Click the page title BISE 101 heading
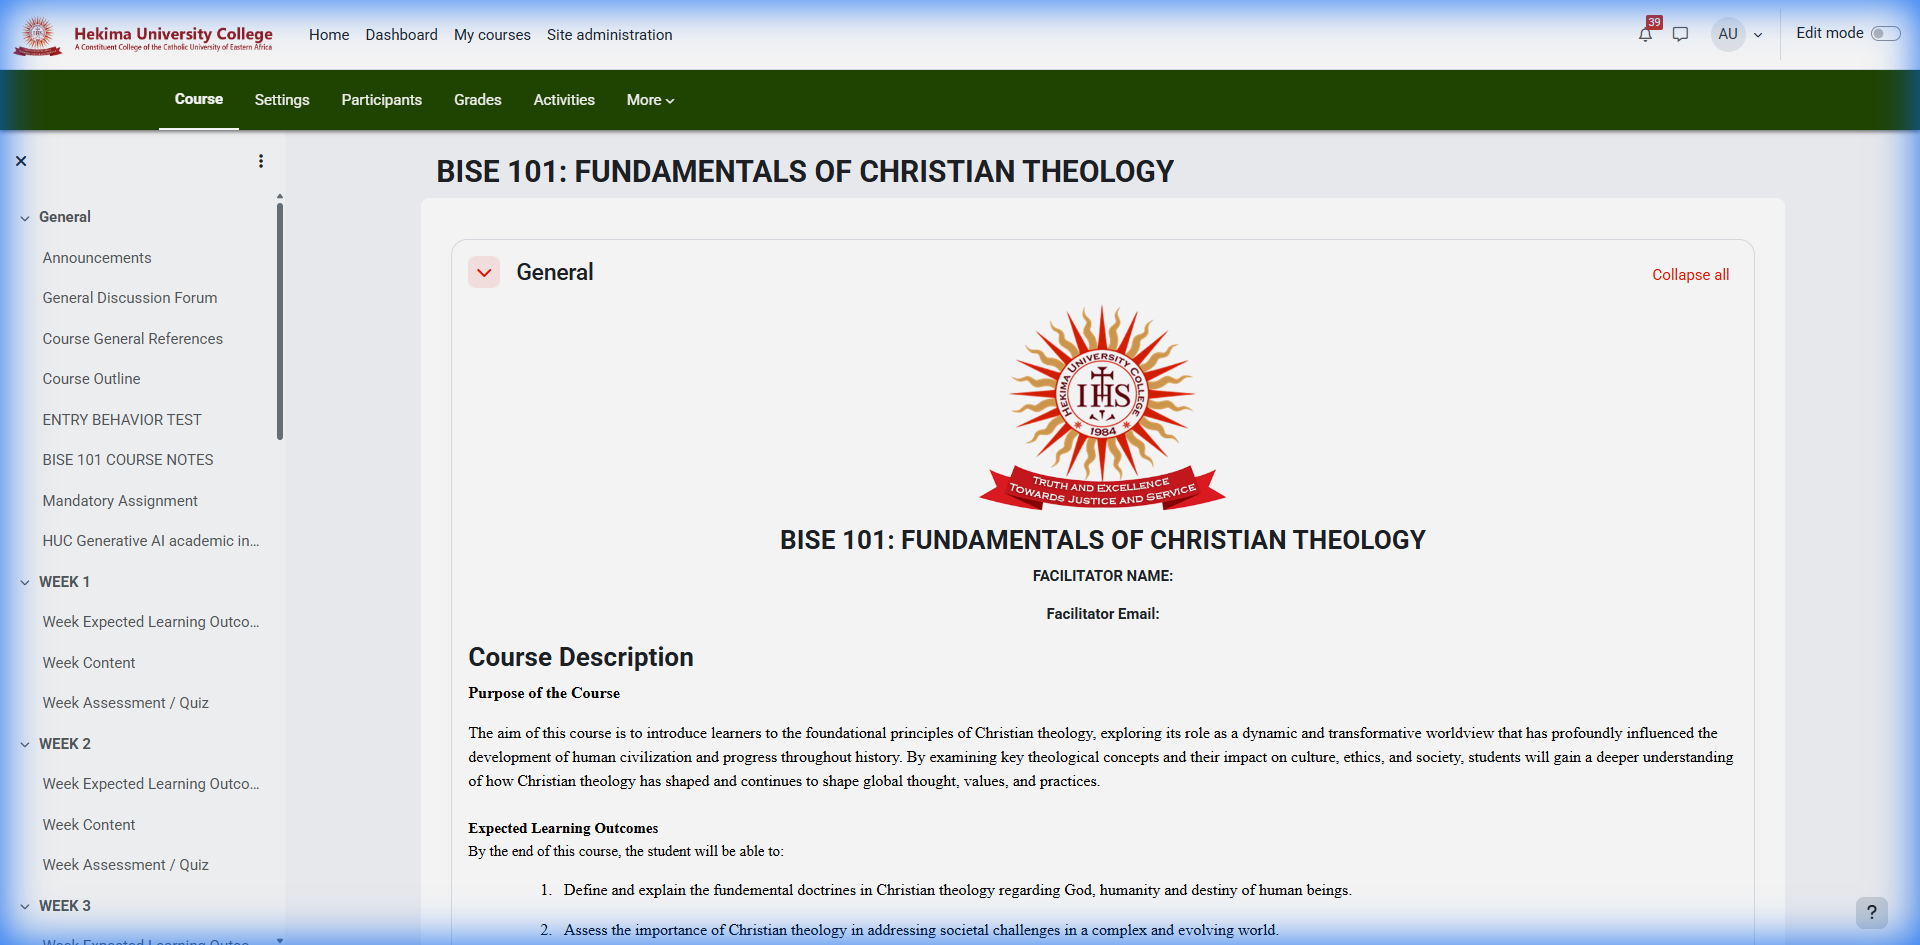1920x945 pixels. click(805, 172)
